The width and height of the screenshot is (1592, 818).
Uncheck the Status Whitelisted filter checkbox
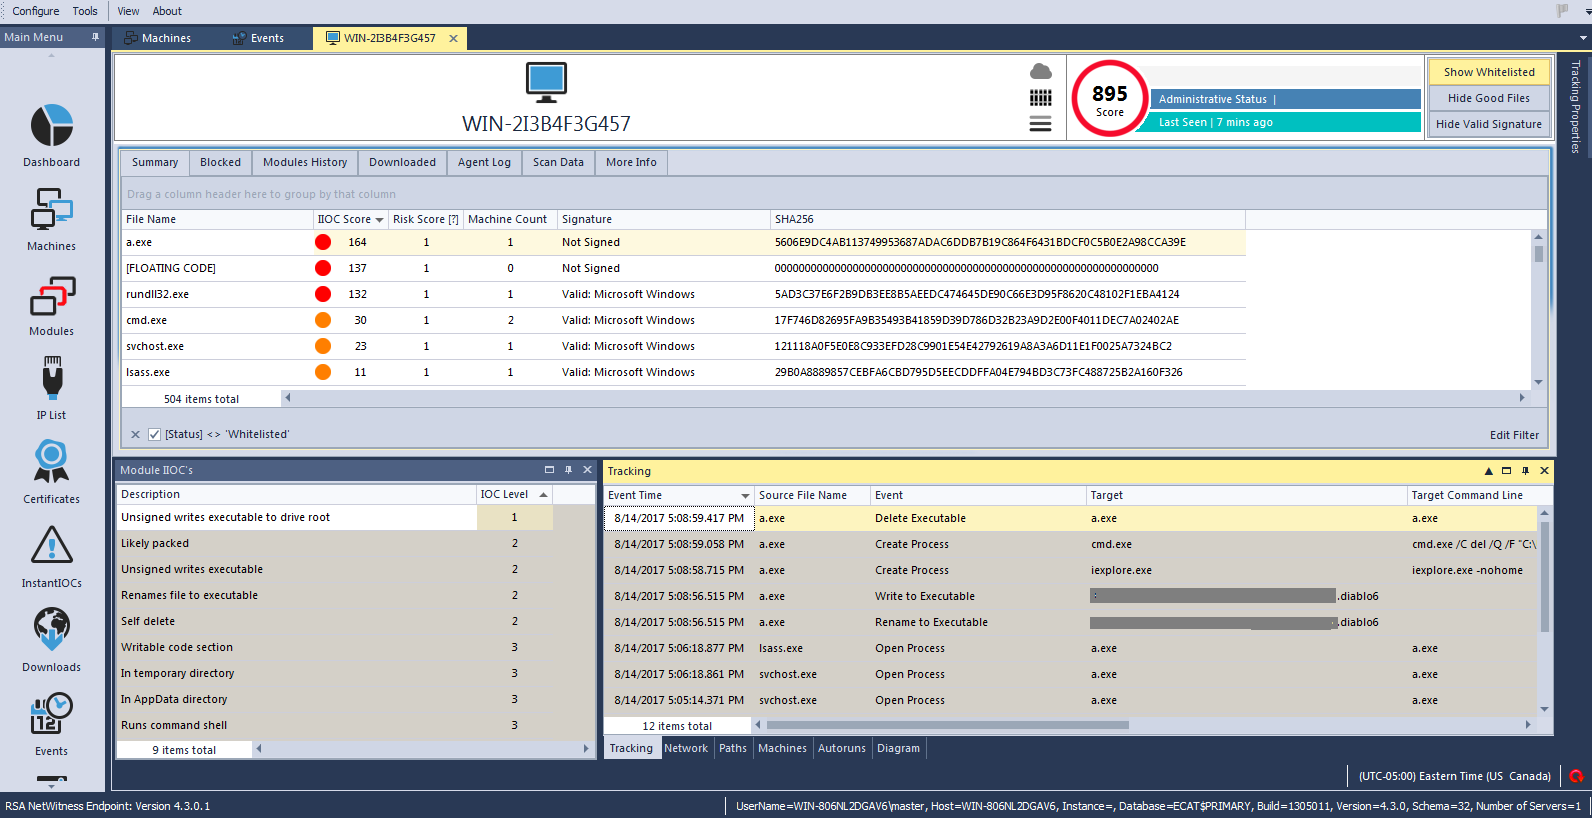(154, 434)
